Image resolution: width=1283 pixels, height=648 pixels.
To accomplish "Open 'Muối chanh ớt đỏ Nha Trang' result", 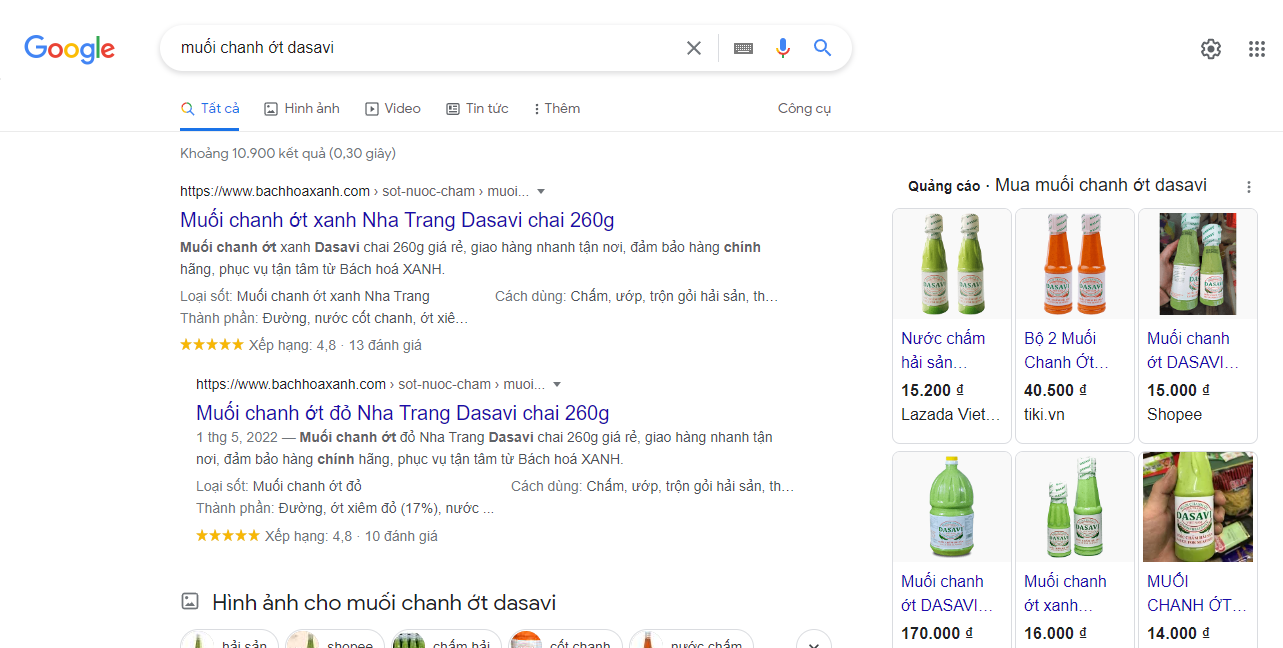I will (x=402, y=413).
